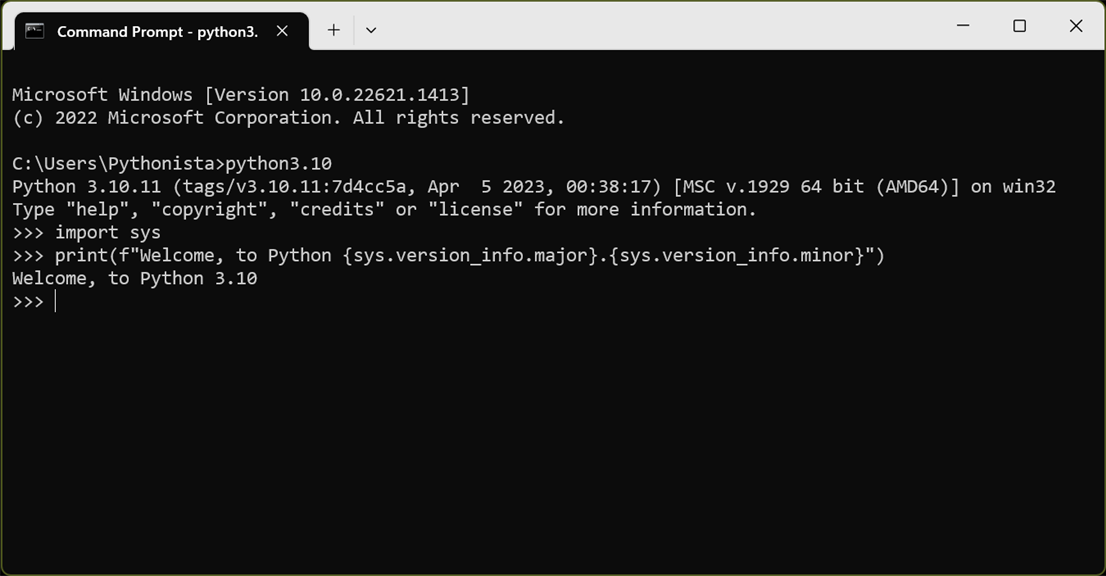Maximize the terminal window
The image size is (1106, 576).
pyautogui.click(x=1019, y=26)
